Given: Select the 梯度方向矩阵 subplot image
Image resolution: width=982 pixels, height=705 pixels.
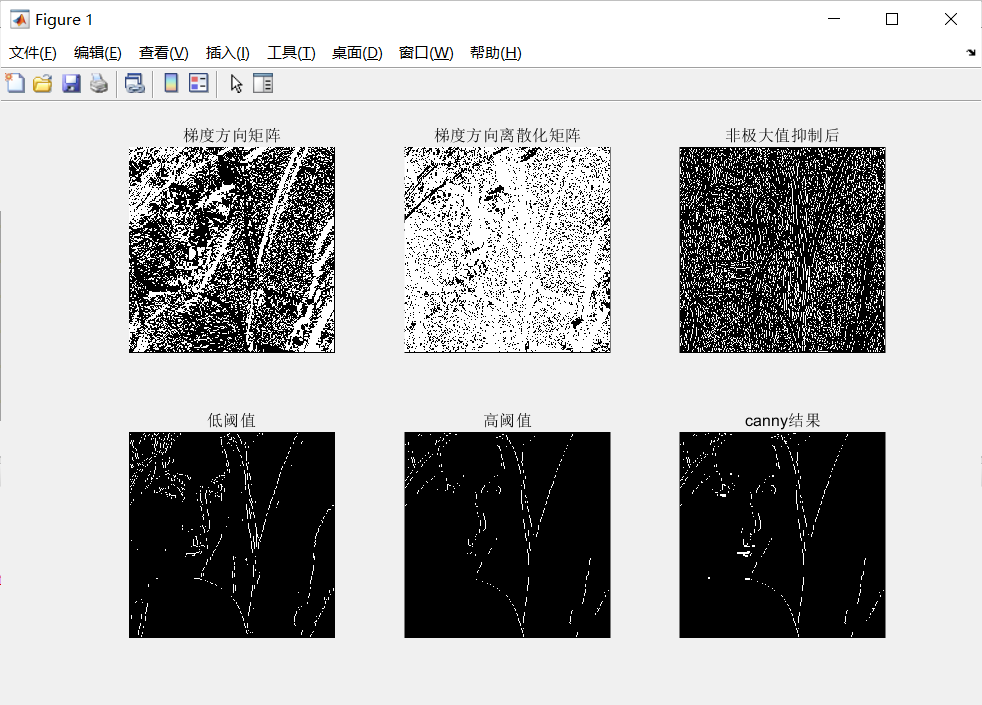Looking at the screenshot, I should (x=231, y=249).
